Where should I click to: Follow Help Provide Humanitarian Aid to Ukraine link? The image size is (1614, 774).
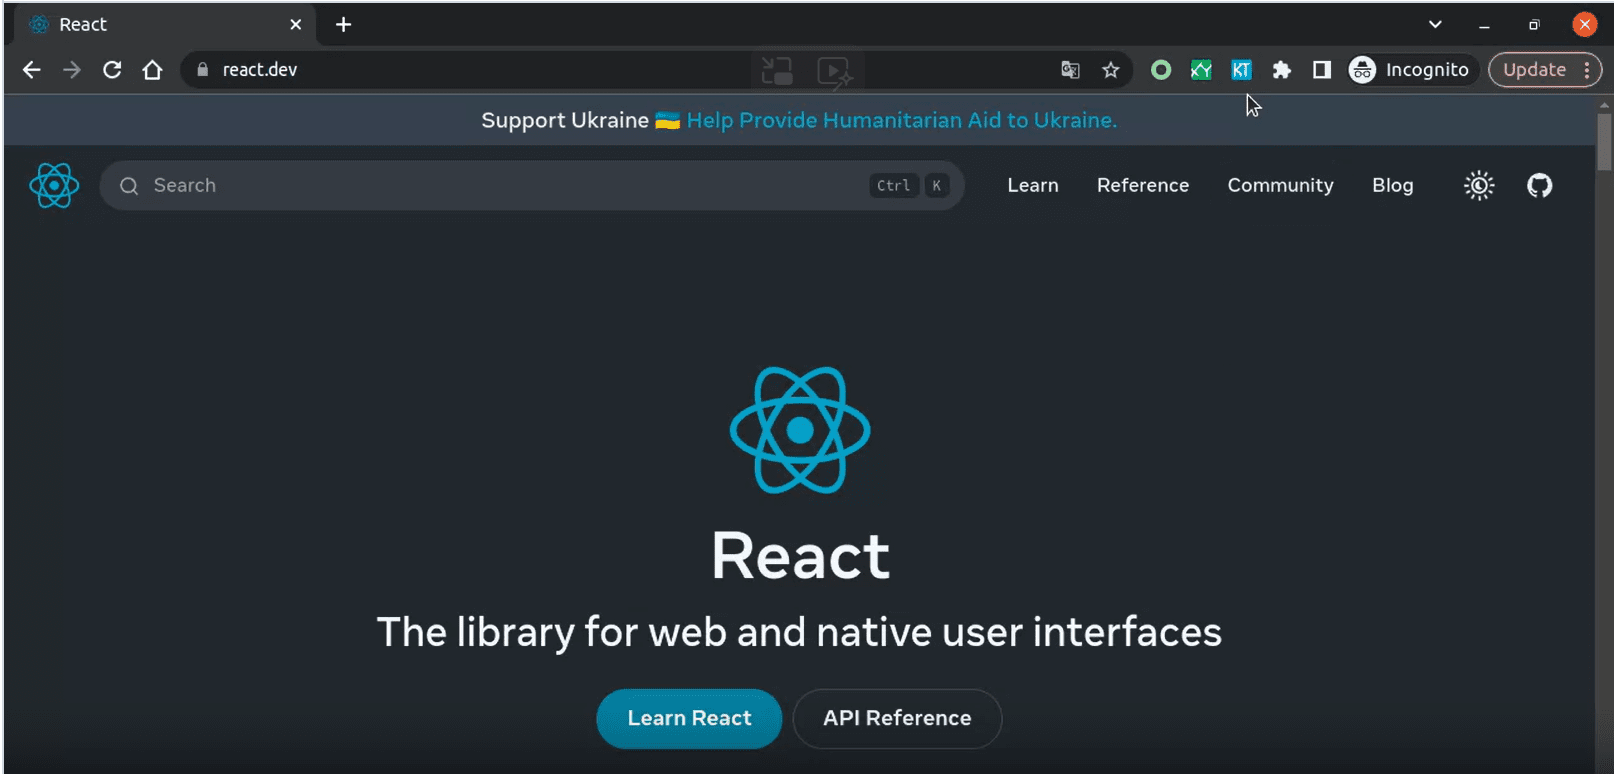(x=901, y=120)
